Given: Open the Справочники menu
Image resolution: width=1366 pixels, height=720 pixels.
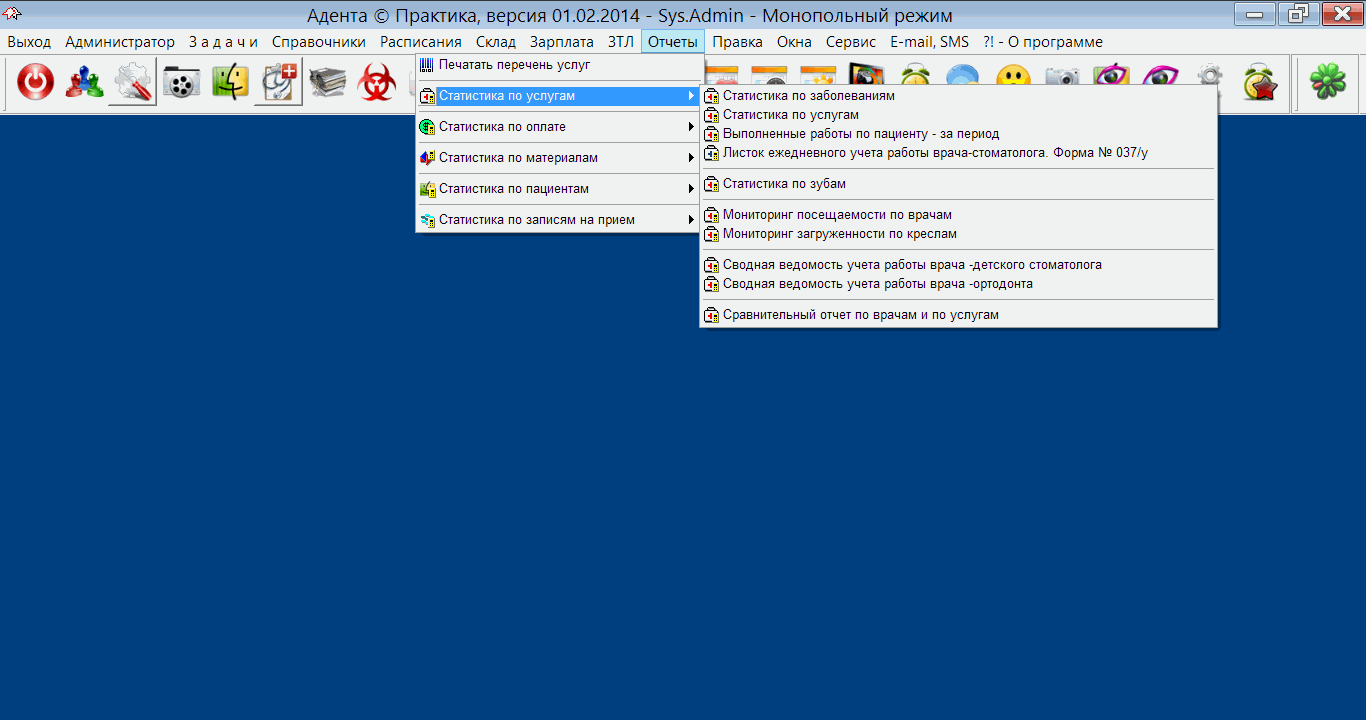Looking at the screenshot, I should (x=319, y=42).
